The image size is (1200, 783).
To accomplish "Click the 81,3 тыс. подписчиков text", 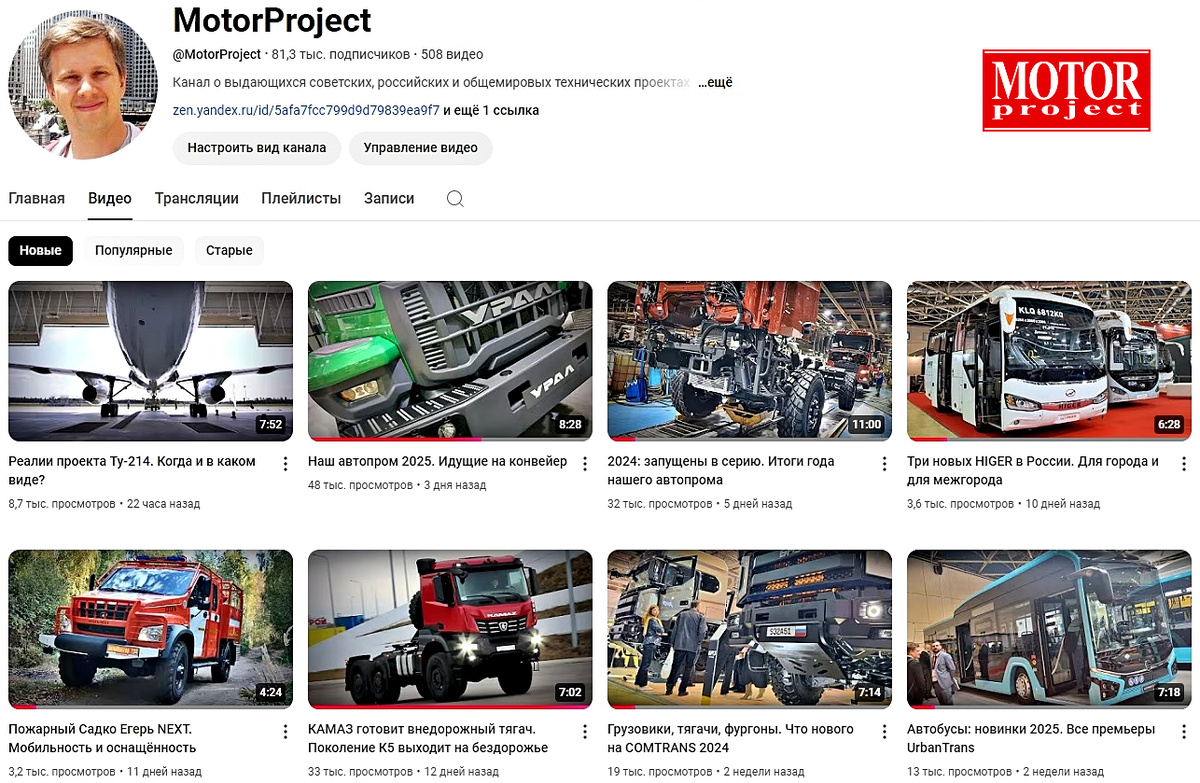I will pyautogui.click(x=341, y=54).
